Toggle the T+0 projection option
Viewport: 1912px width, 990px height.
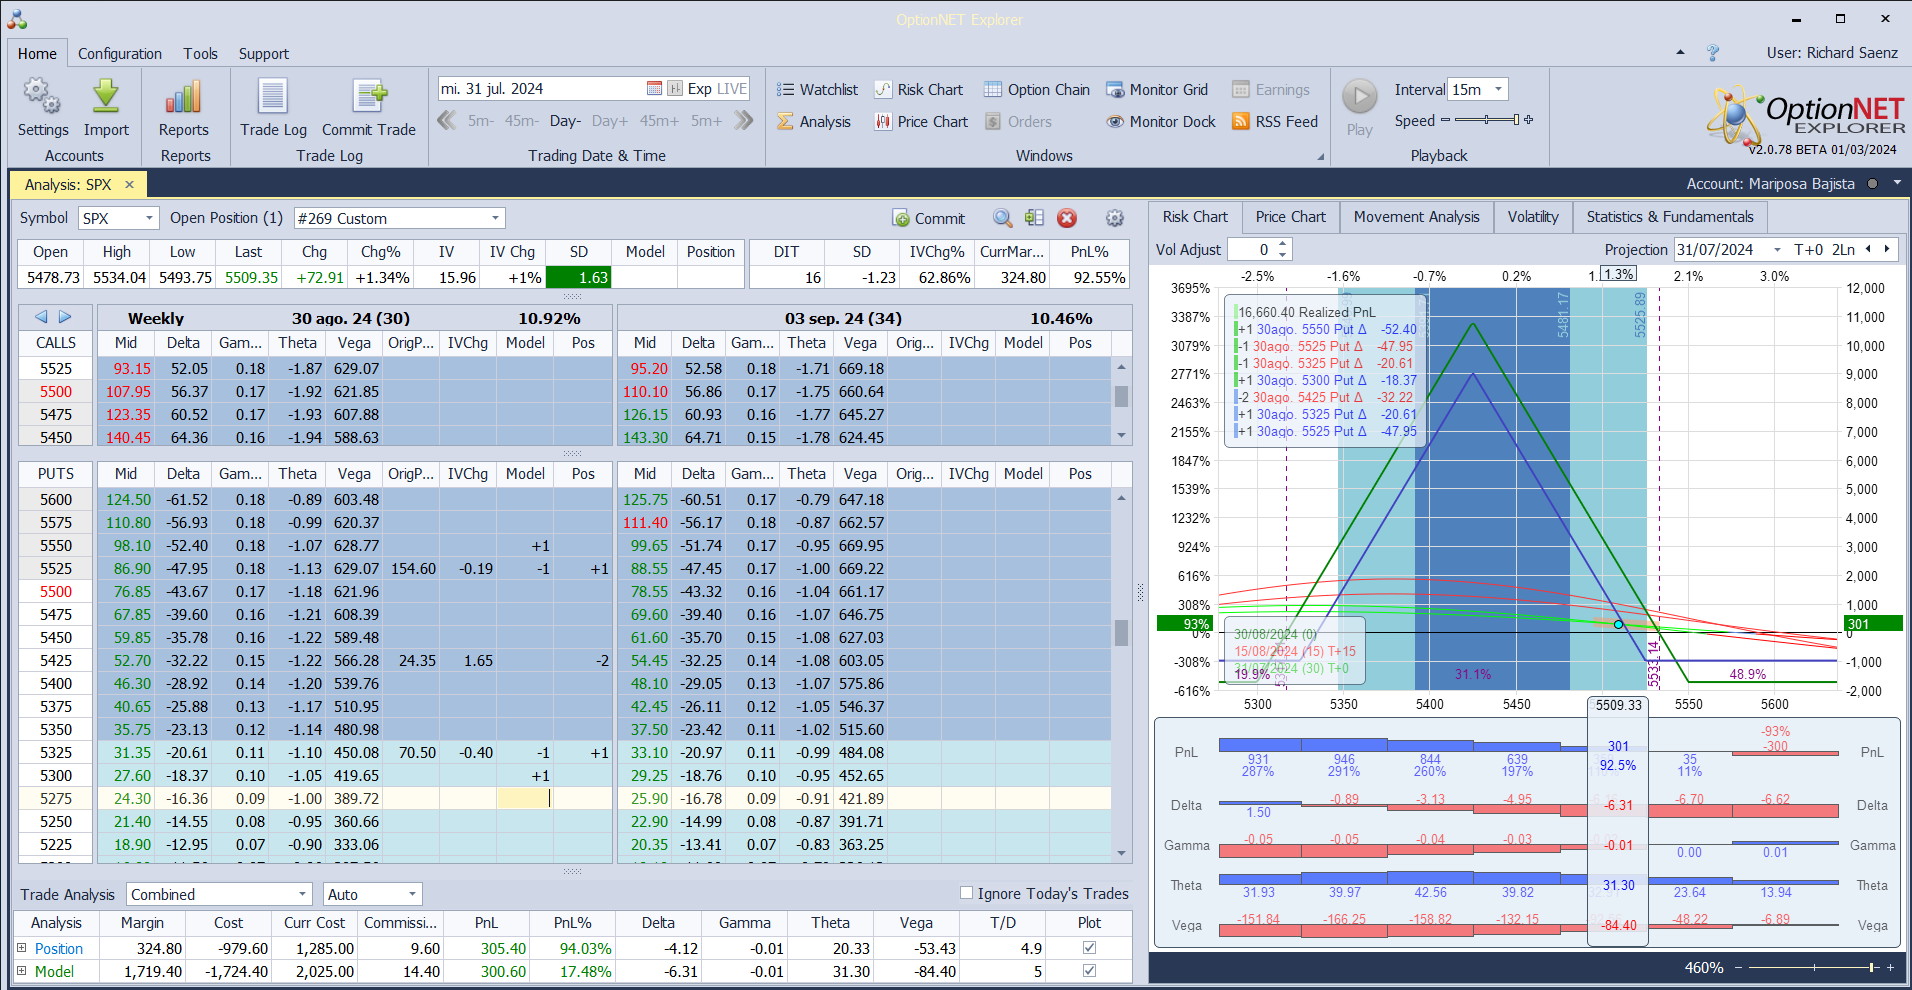1809,250
